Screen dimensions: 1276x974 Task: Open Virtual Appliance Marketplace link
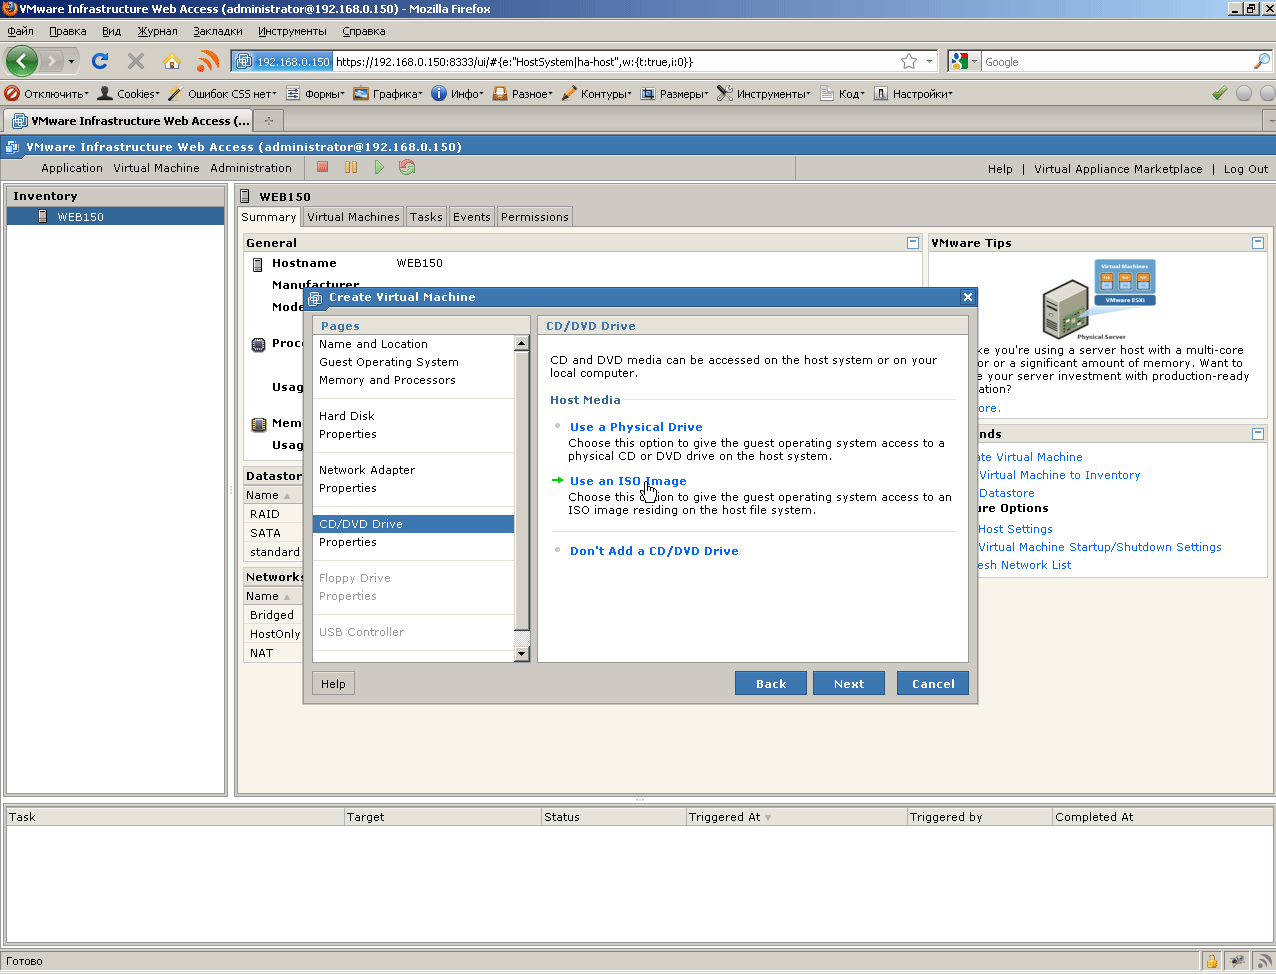click(1118, 169)
